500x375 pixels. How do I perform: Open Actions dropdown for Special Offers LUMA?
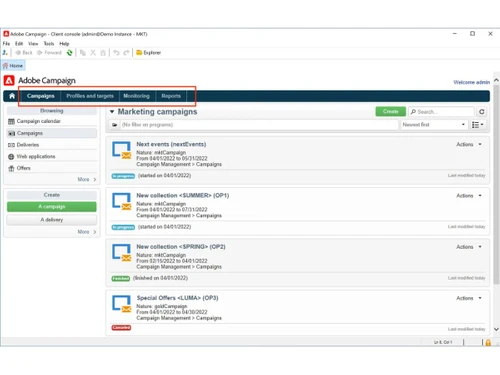469,298
